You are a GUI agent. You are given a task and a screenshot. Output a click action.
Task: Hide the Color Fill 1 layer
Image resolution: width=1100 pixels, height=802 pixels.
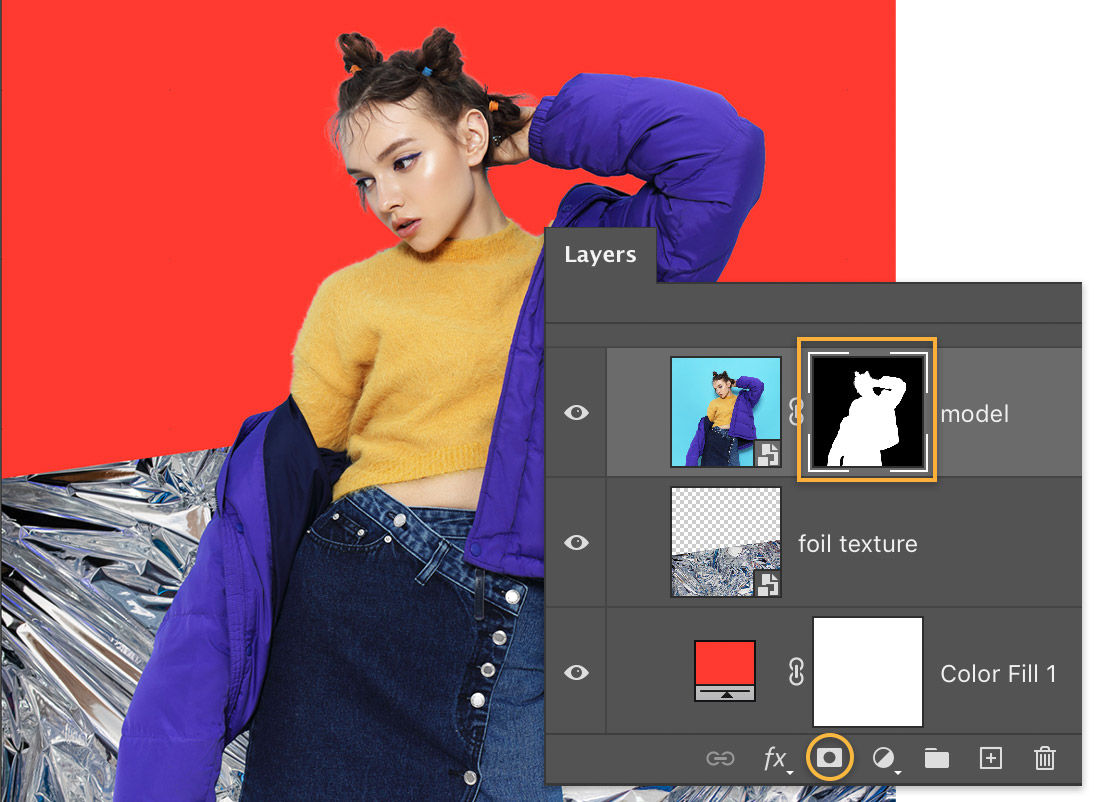[576, 673]
